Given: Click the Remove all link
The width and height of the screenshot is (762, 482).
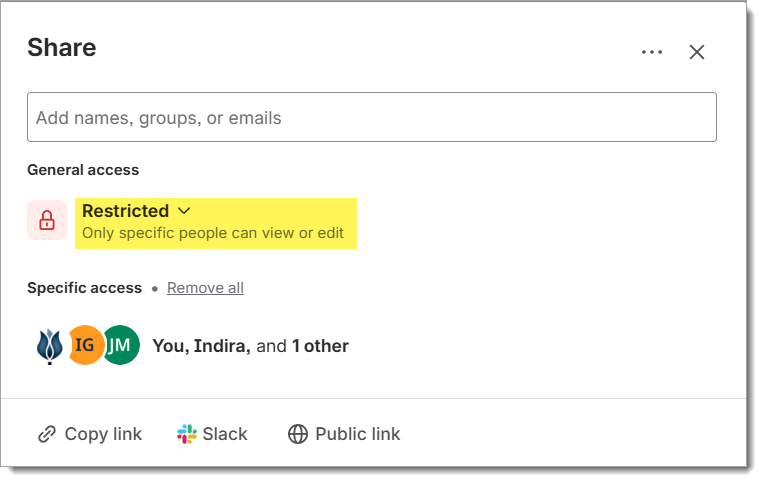Looking at the screenshot, I should click(205, 288).
